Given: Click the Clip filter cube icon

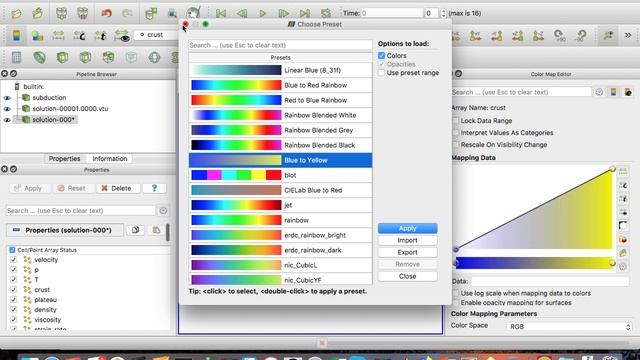Looking at the screenshot, I should pyautogui.click(x=62, y=58).
